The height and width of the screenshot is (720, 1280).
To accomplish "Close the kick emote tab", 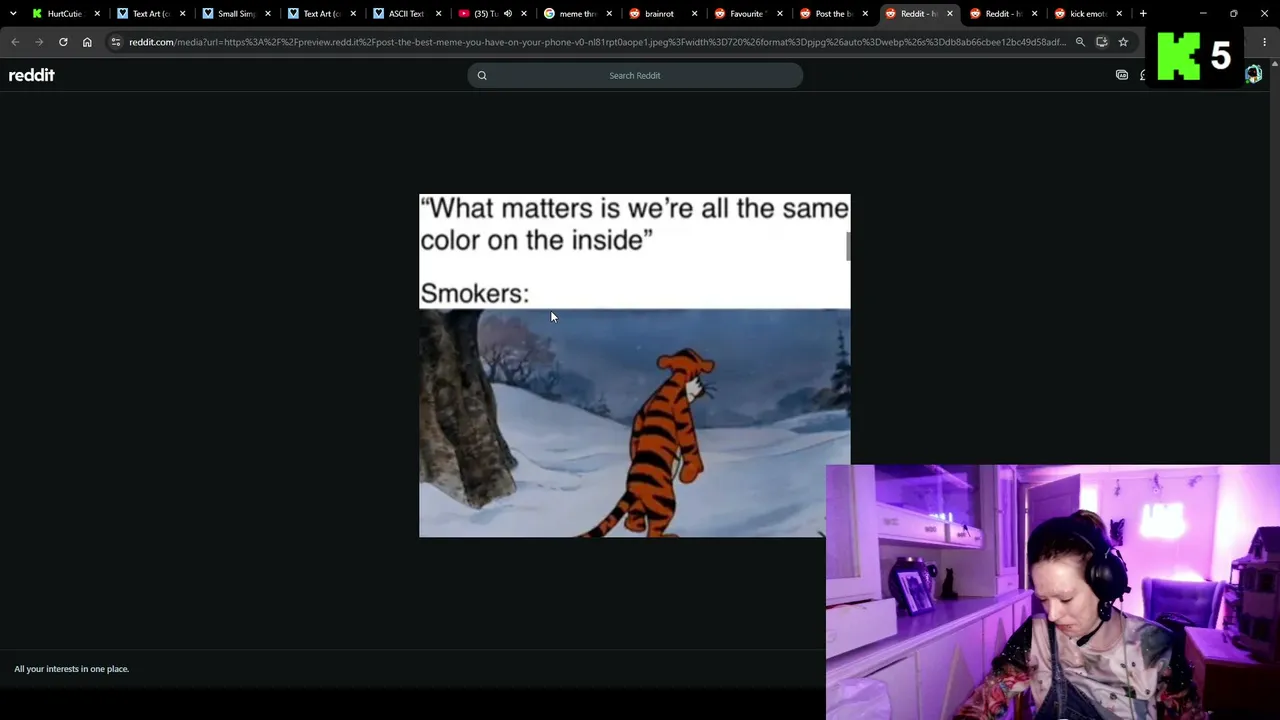I will (1119, 14).
